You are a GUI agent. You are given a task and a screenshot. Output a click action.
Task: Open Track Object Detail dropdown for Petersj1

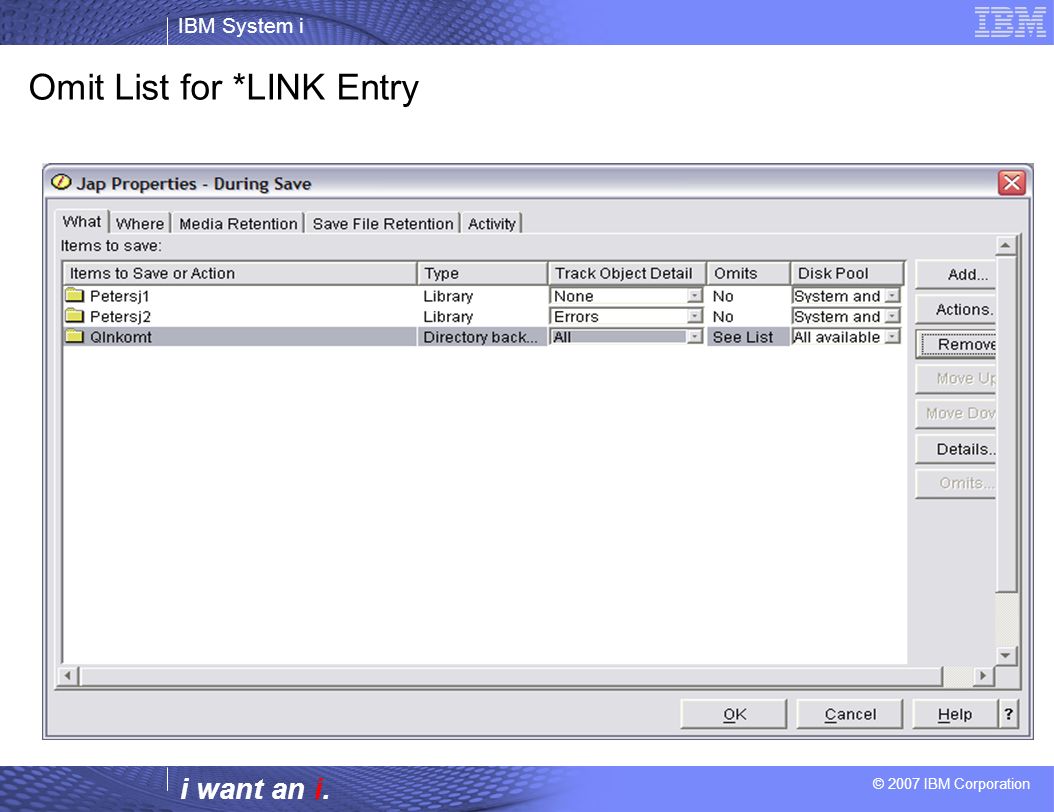tap(694, 296)
